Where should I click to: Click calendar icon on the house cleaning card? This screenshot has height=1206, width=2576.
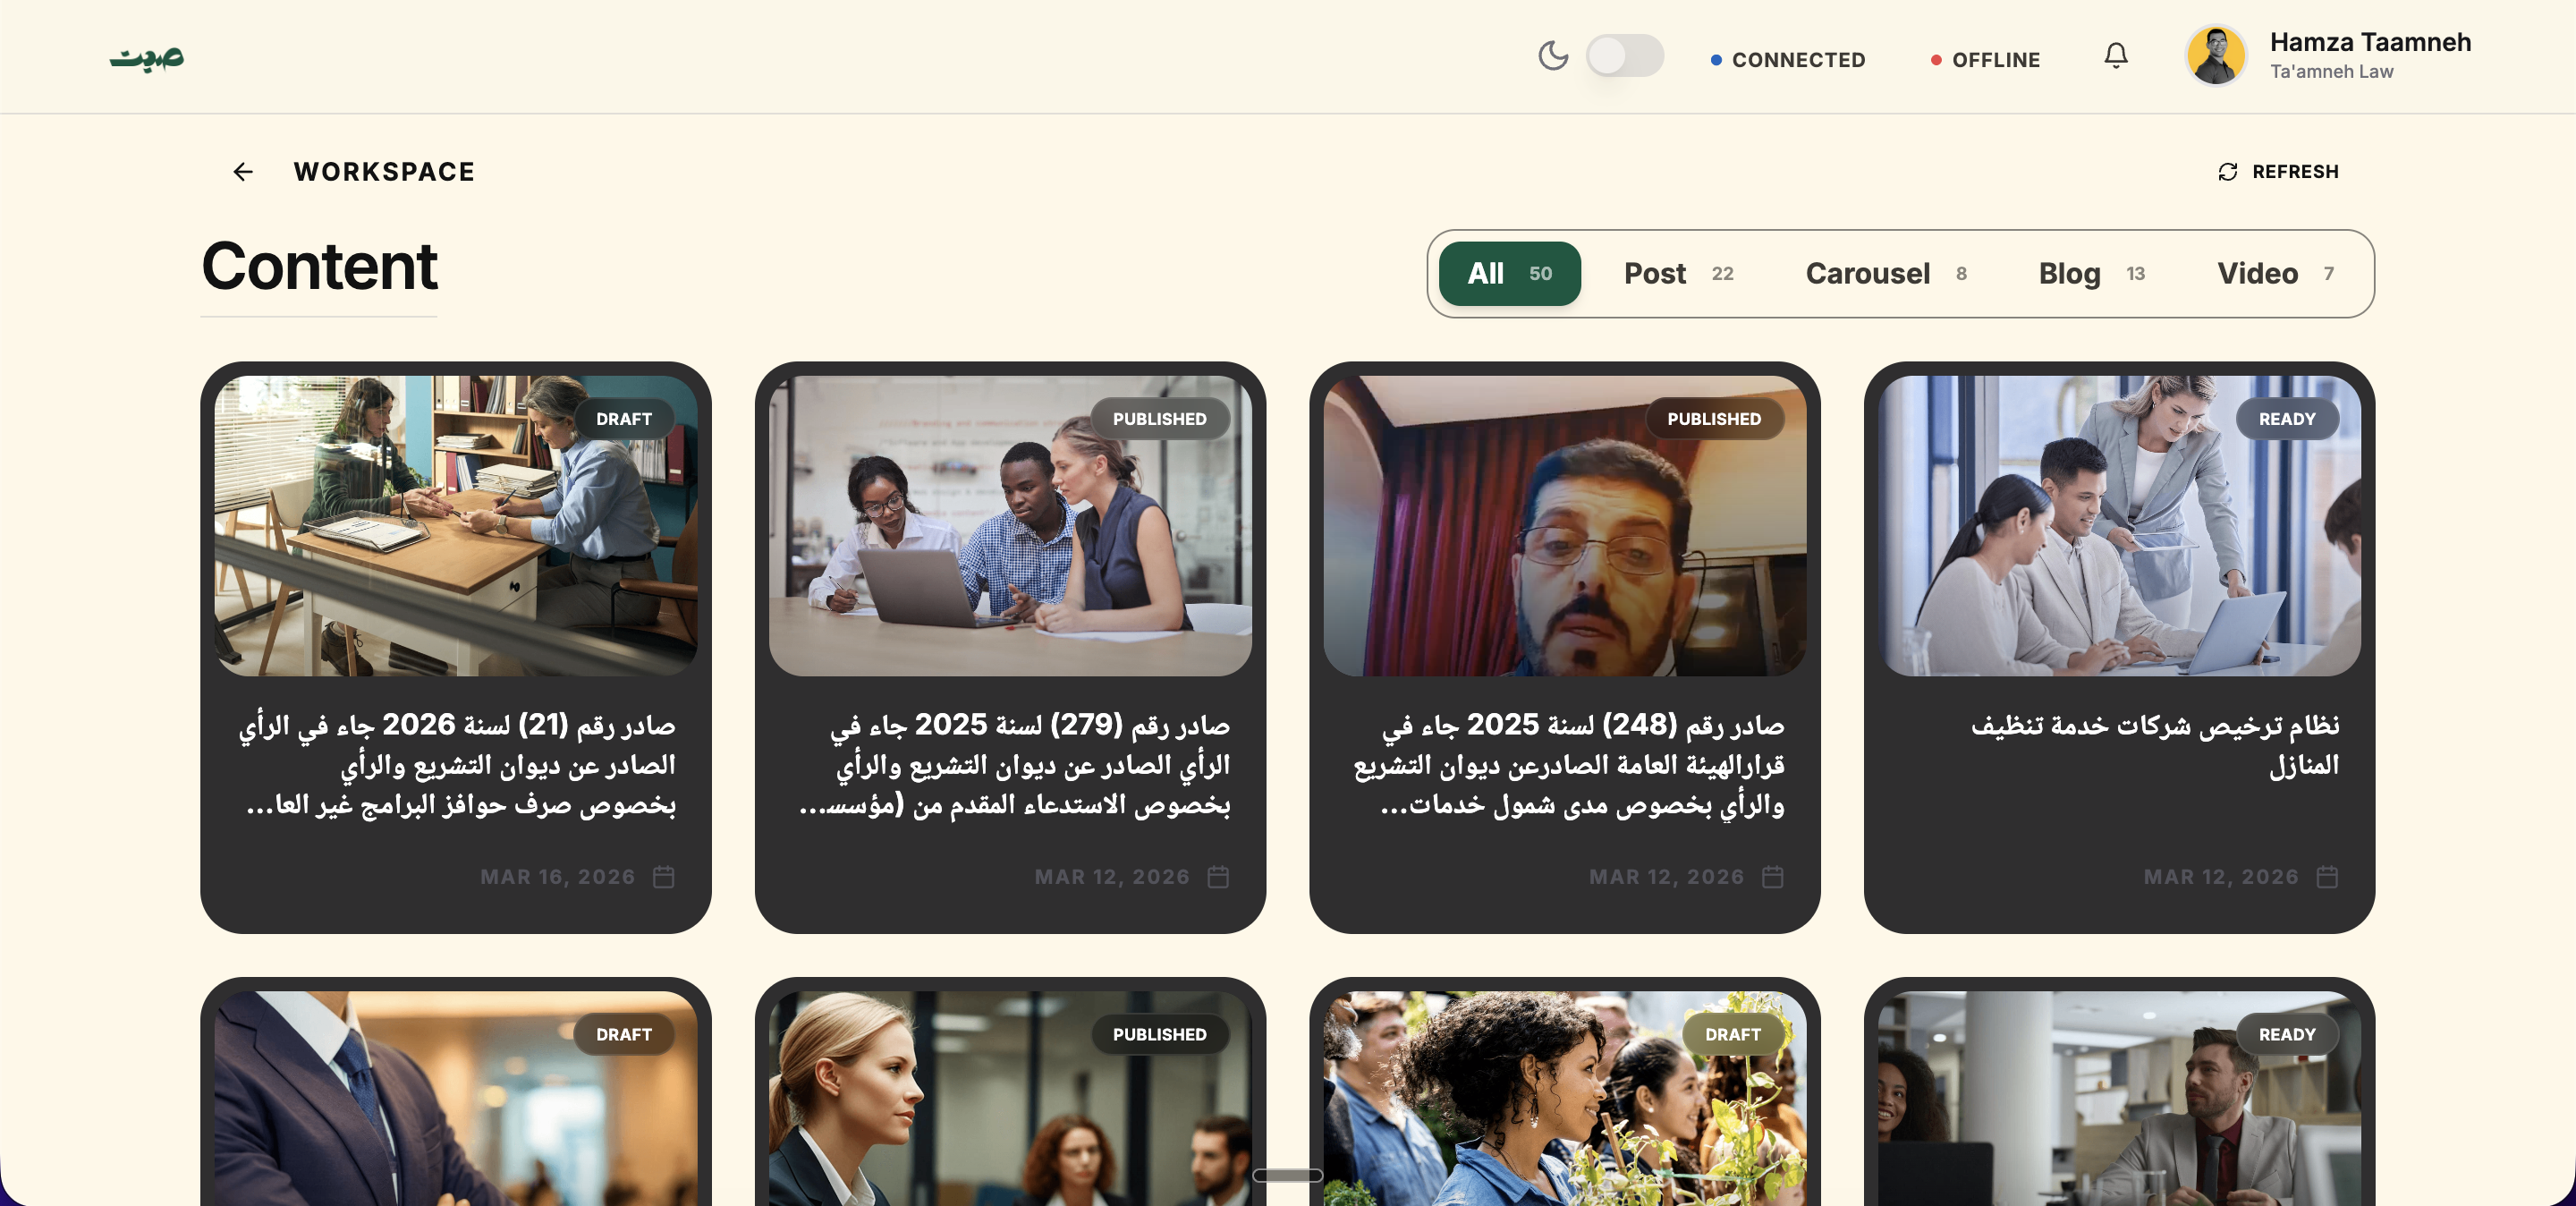click(x=2328, y=877)
